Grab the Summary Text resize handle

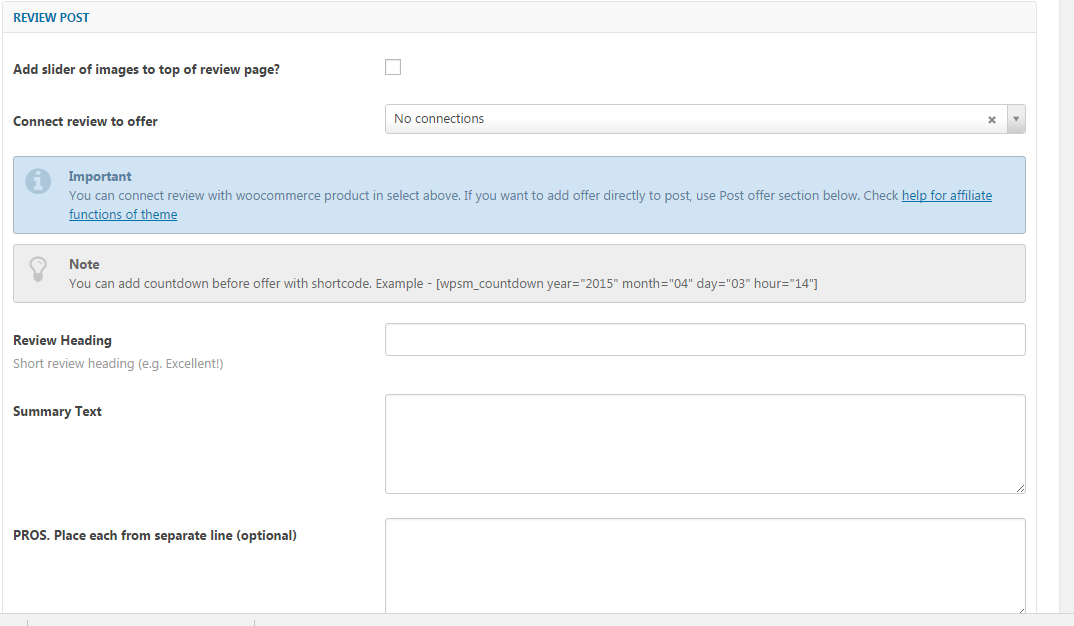click(x=1020, y=488)
